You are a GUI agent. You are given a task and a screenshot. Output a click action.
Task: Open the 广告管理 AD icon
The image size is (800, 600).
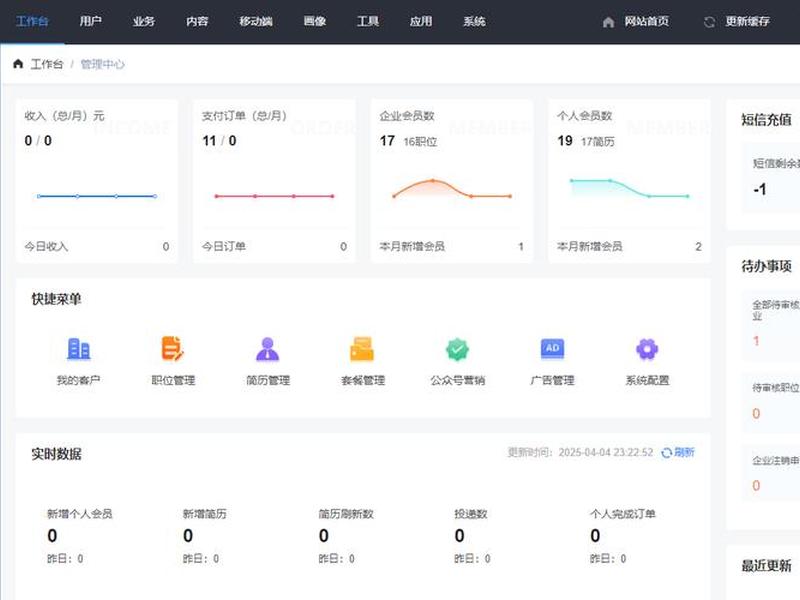553,349
